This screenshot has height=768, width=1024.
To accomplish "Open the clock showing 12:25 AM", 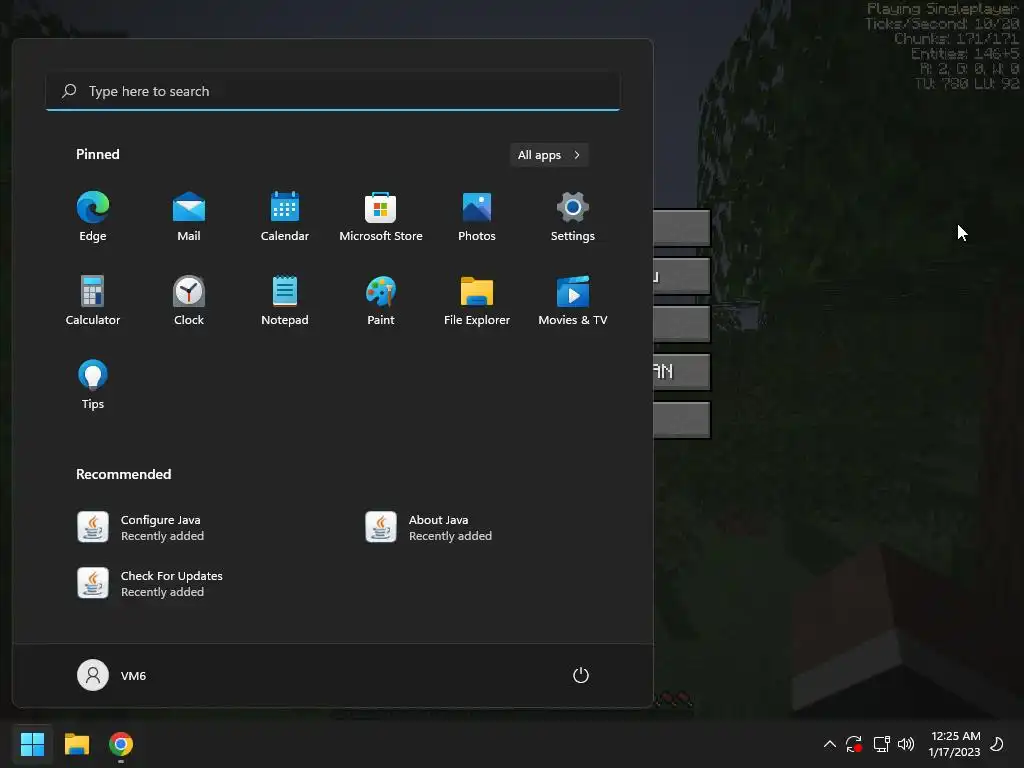I will (955, 744).
